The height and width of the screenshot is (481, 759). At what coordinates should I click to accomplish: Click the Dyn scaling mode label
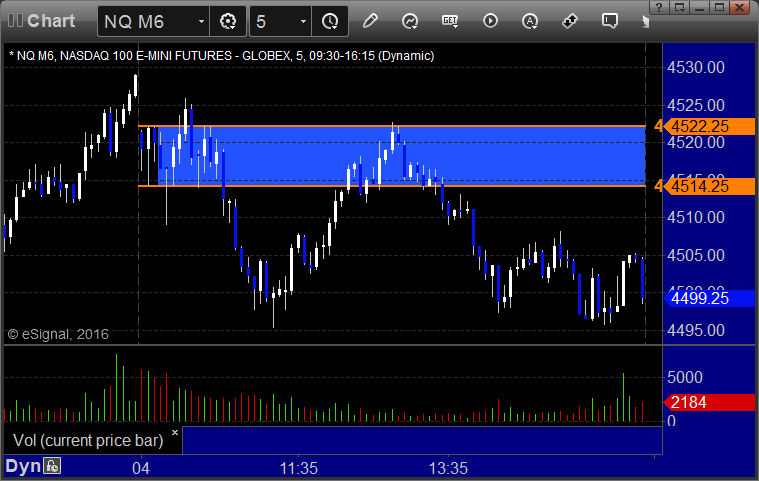tap(23, 466)
